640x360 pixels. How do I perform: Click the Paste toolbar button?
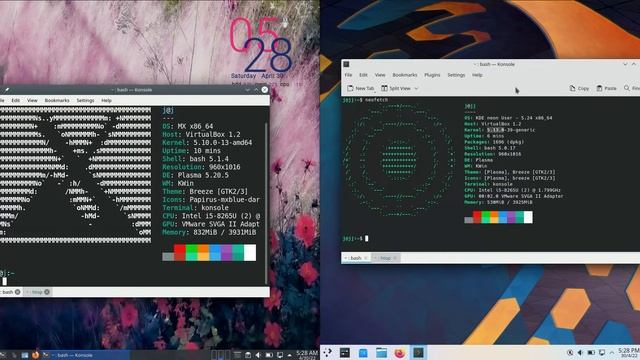coord(607,88)
